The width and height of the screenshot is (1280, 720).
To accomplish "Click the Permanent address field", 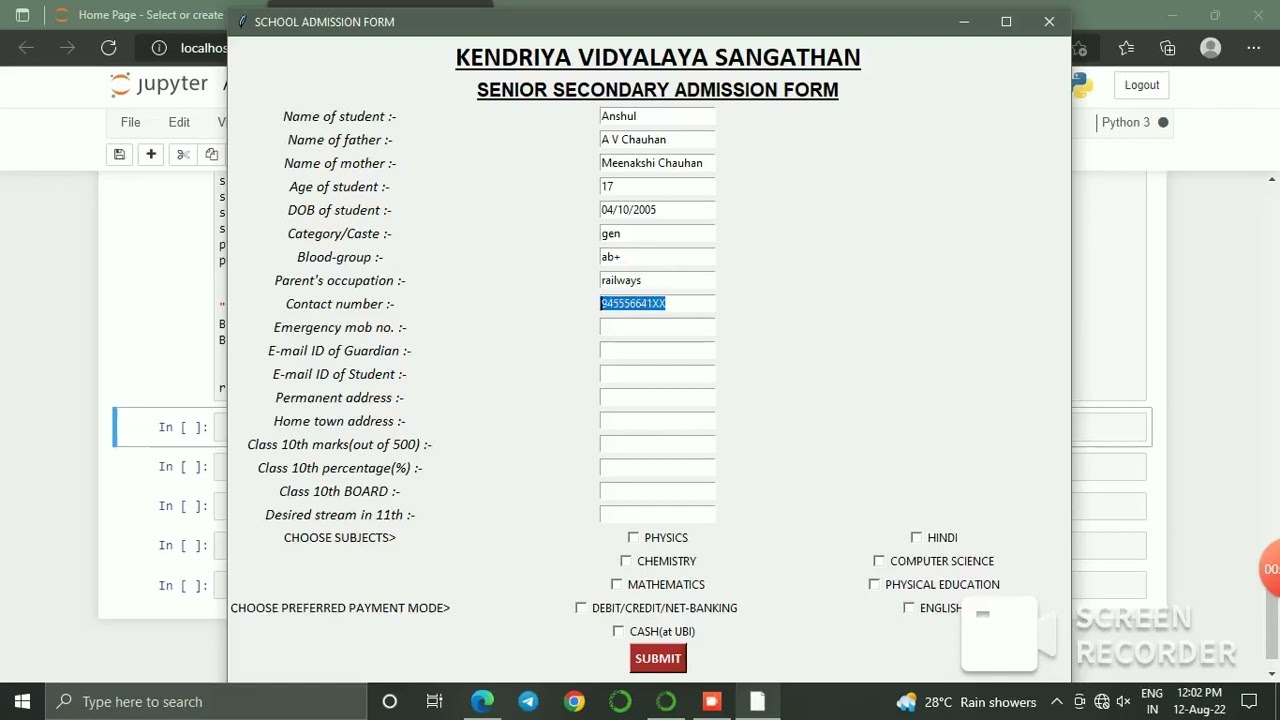I will (x=657, y=398).
